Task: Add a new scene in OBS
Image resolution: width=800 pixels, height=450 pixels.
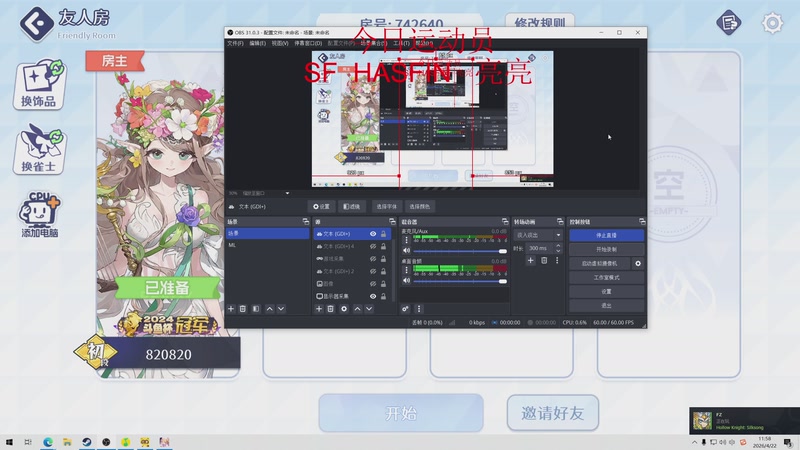Action: click(x=231, y=309)
